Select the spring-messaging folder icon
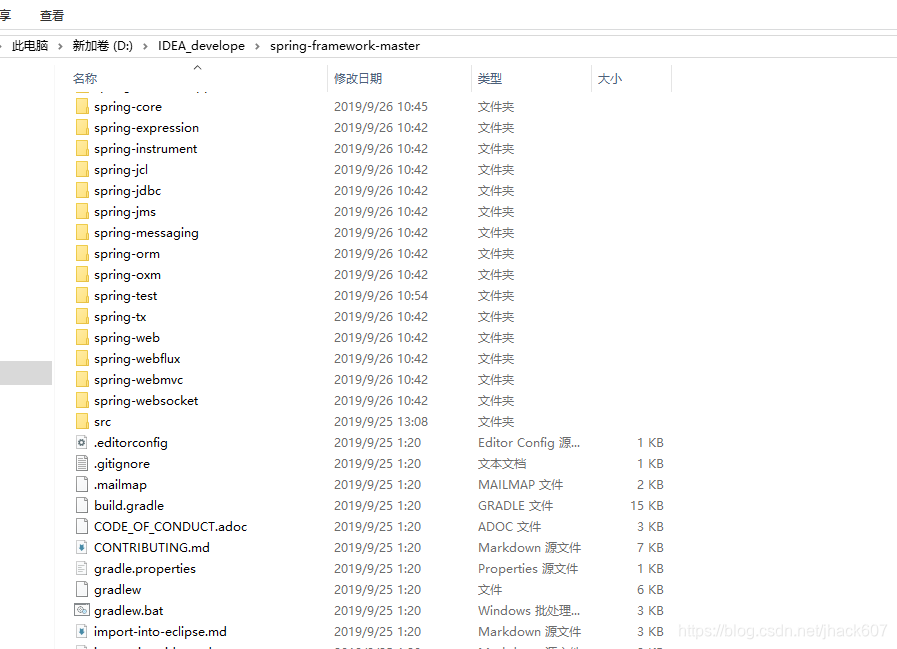The height and width of the screenshot is (649, 897). (82, 232)
